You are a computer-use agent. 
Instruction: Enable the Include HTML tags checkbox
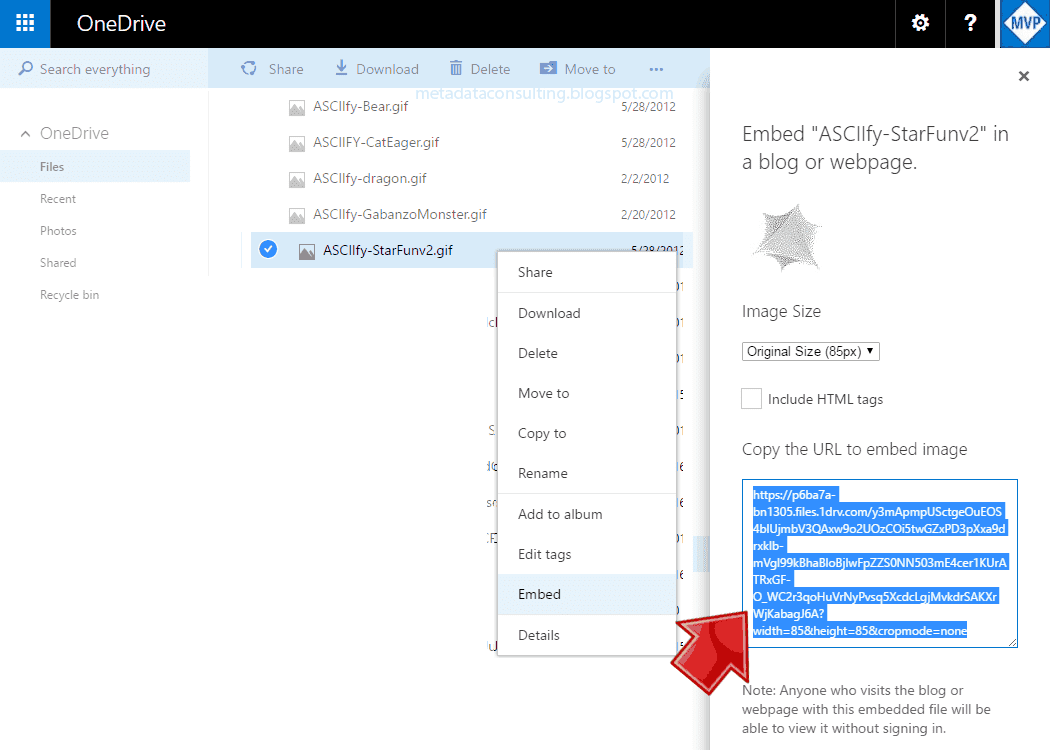[751, 398]
